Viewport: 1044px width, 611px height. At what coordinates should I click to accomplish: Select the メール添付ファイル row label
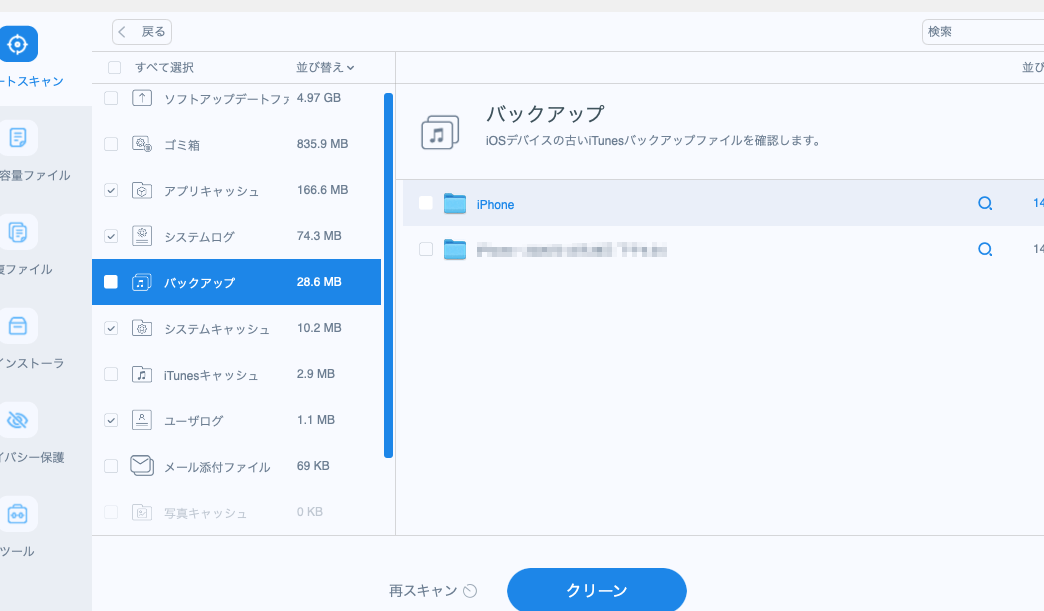coord(217,467)
